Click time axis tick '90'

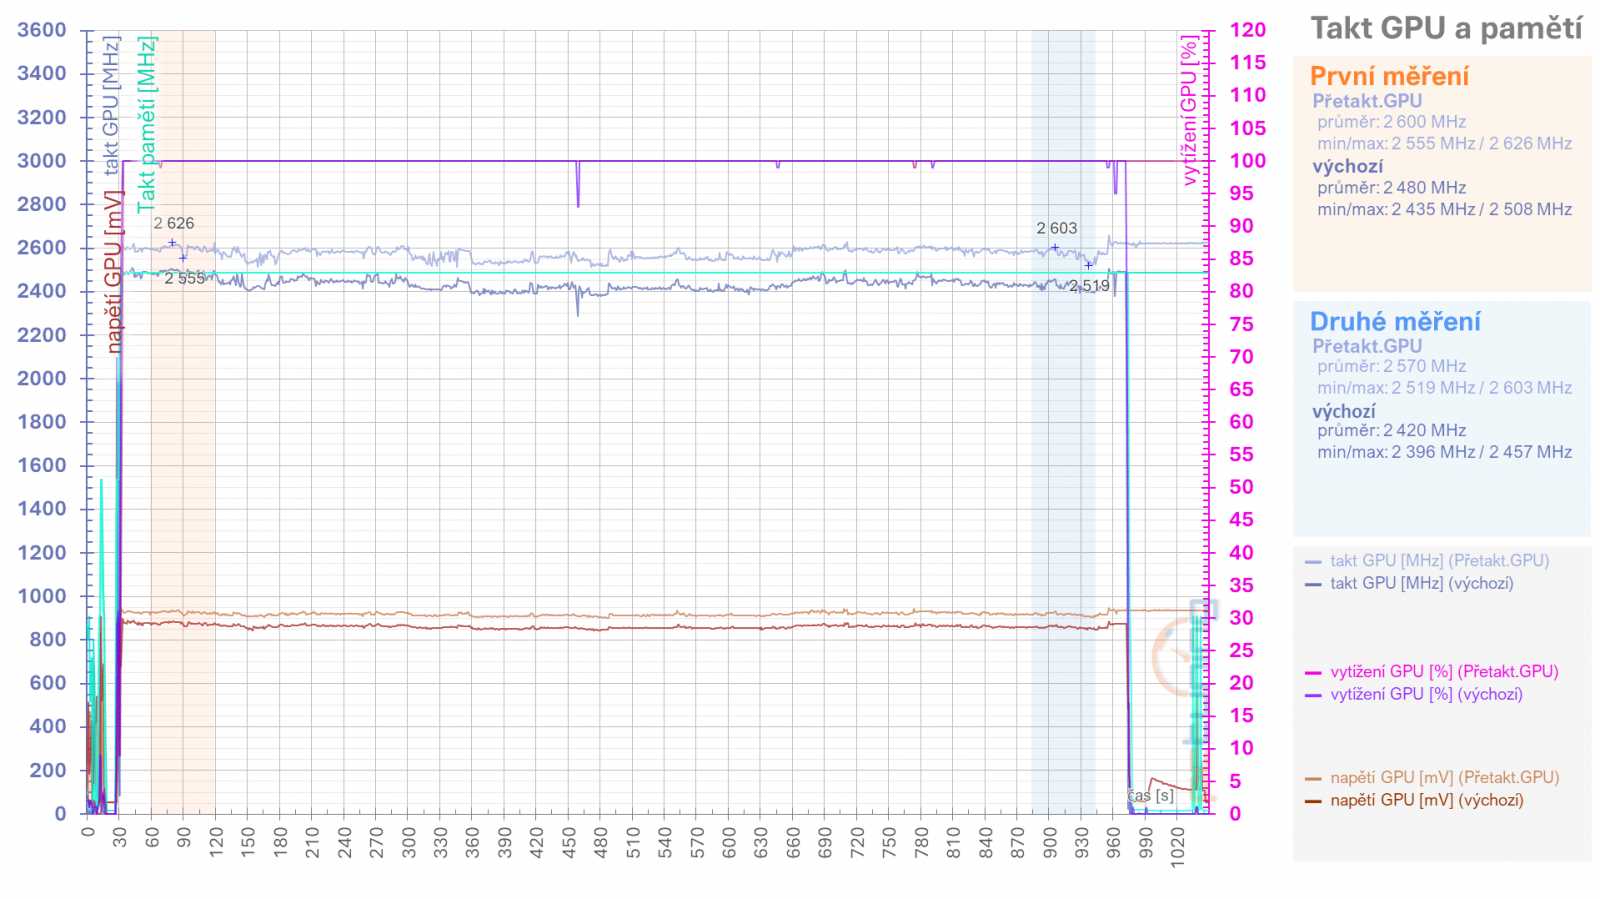[x=184, y=838]
